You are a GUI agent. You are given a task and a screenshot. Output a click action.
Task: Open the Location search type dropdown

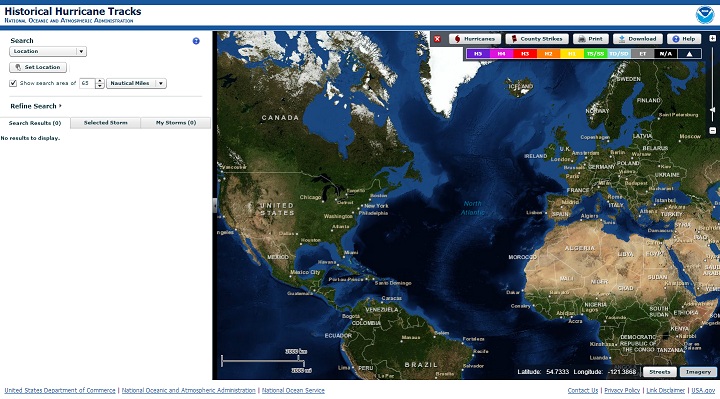click(48, 51)
